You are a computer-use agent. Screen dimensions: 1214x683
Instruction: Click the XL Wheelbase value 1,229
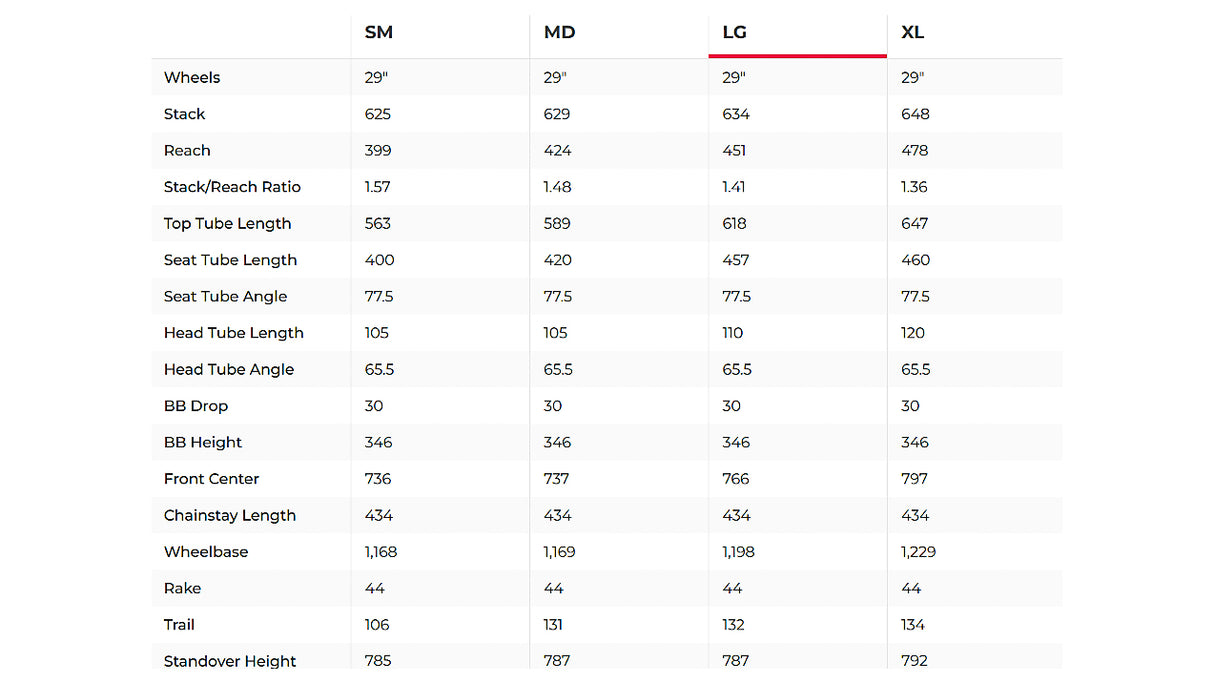919,552
